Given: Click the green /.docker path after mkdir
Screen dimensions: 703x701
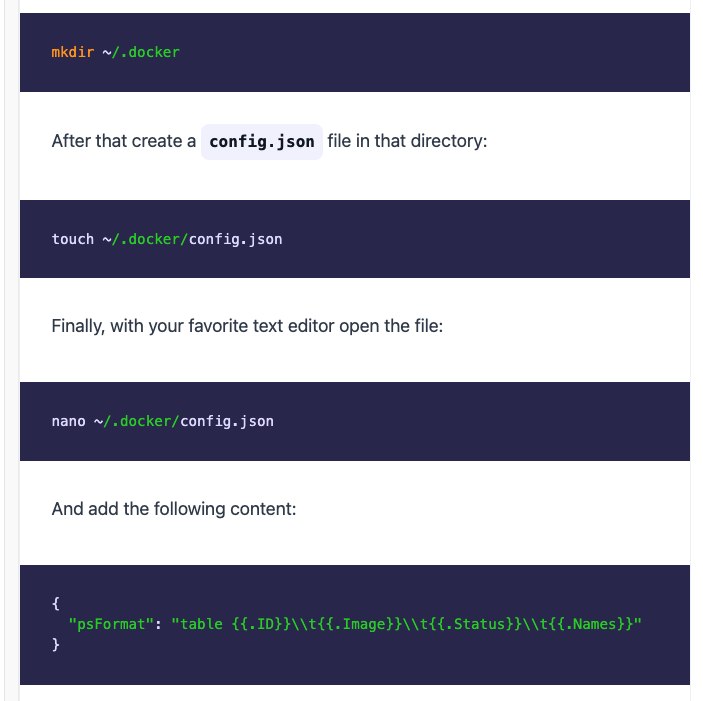Looking at the screenshot, I should point(149,52).
